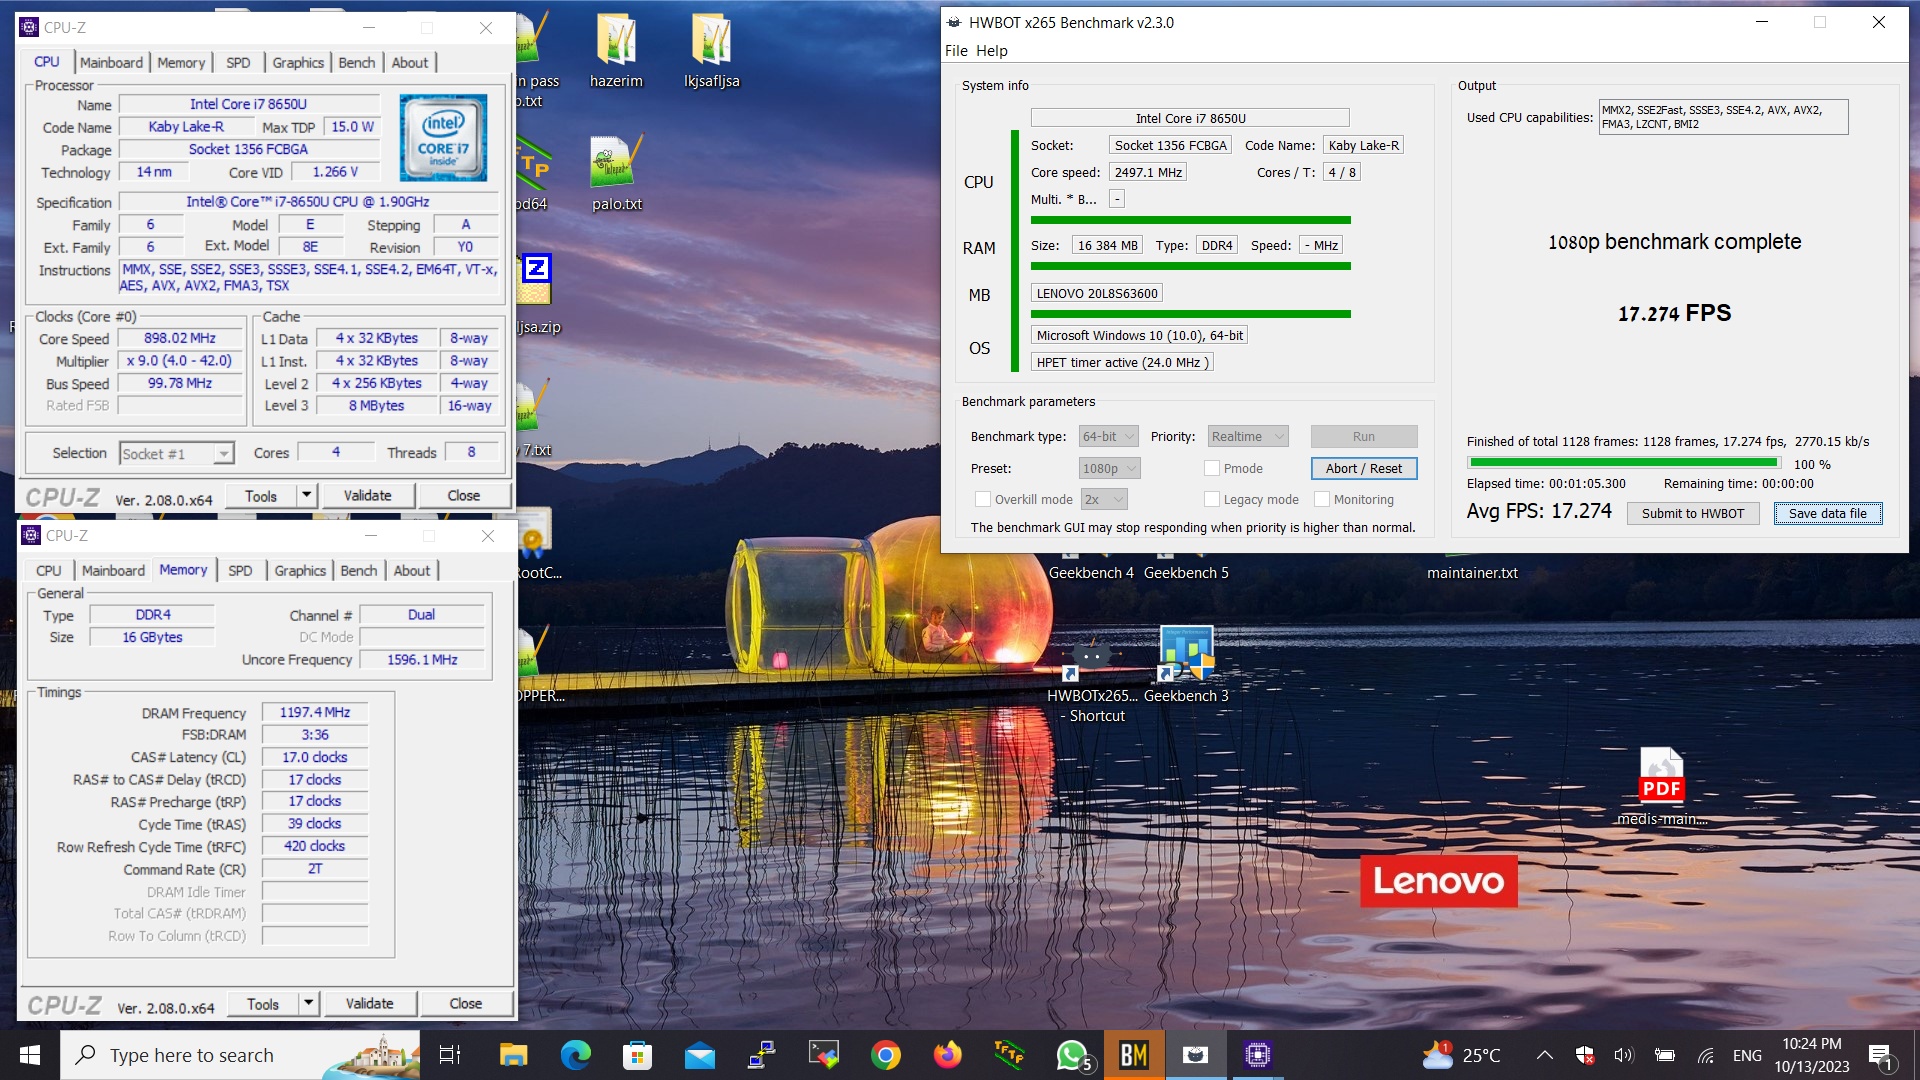Click Tools button in top CPU-Z window
The height and width of the screenshot is (1080, 1920).
click(x=261, y=495)
